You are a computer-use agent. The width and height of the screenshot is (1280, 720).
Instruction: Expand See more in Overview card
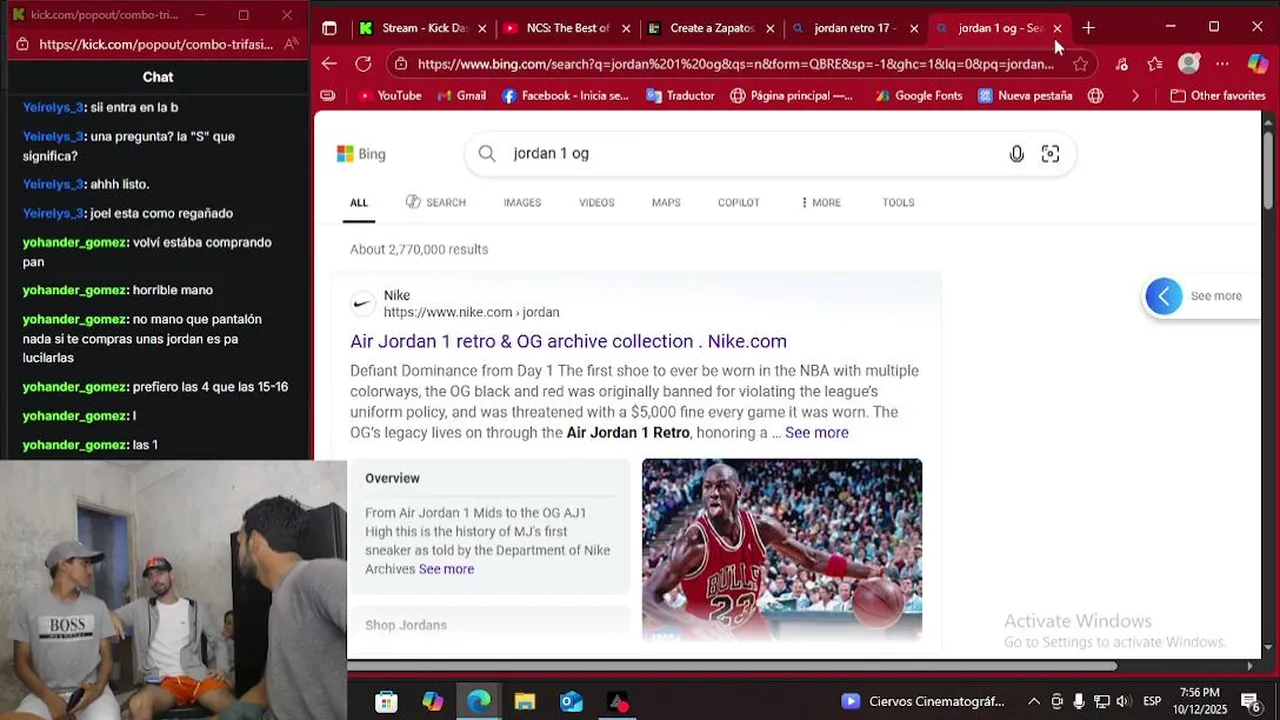coord(446,569)
